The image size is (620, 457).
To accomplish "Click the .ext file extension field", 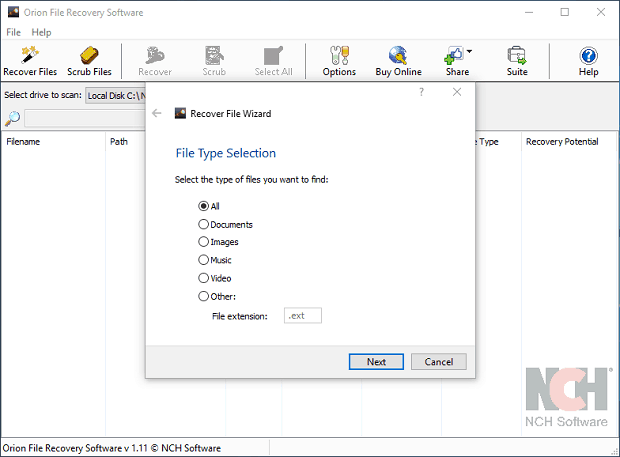I will pyautogui.click(x=302, y=315).
